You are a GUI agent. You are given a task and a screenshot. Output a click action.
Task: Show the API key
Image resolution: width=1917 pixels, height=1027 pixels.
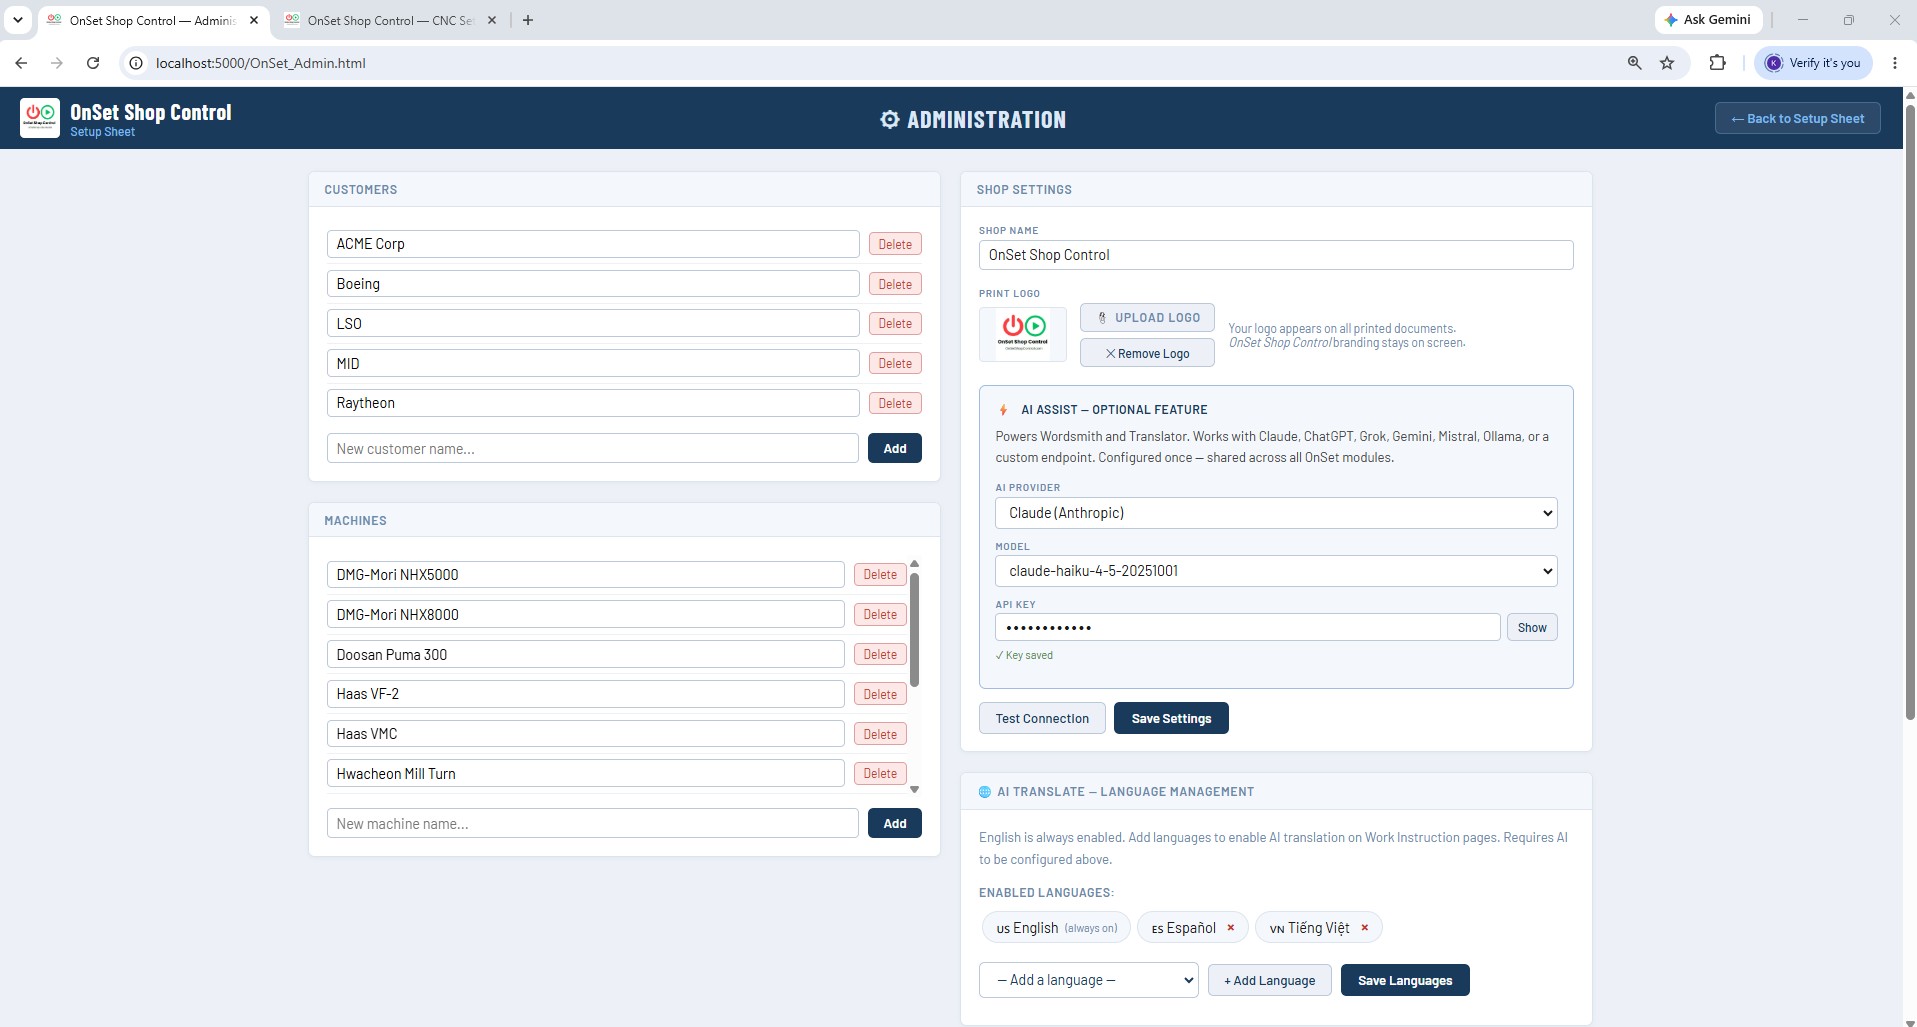pyautogui.click(x=1532, y=628)
